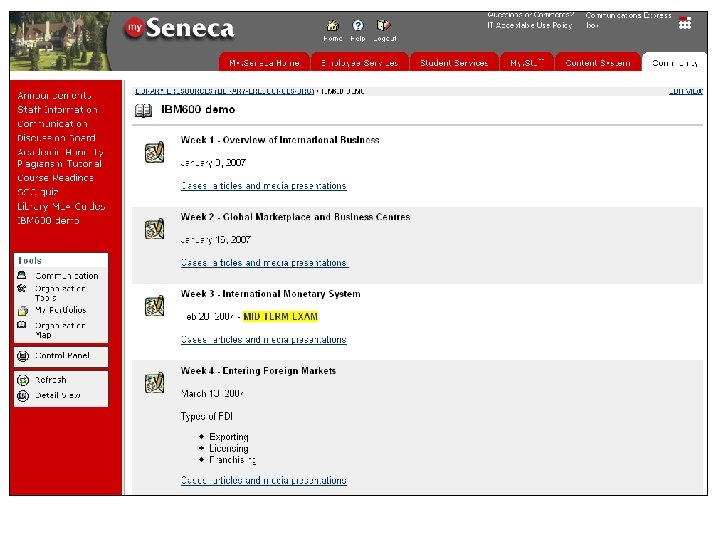Open the Week 4 content item icon
Viewport: 720px width, 540px height.
(x=155, y=382)
